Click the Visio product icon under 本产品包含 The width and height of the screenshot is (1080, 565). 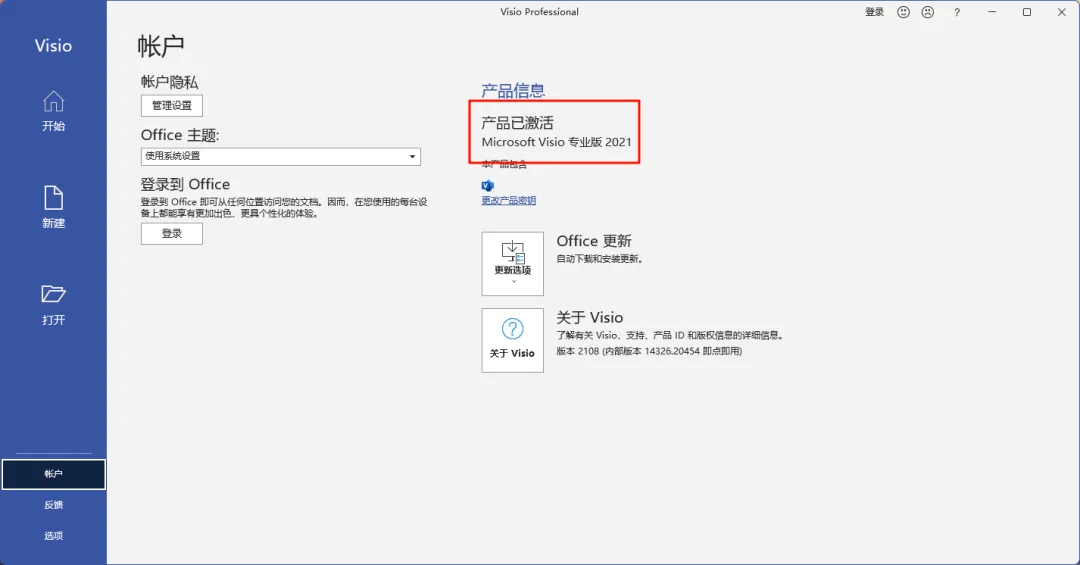(x=488, y=185)
